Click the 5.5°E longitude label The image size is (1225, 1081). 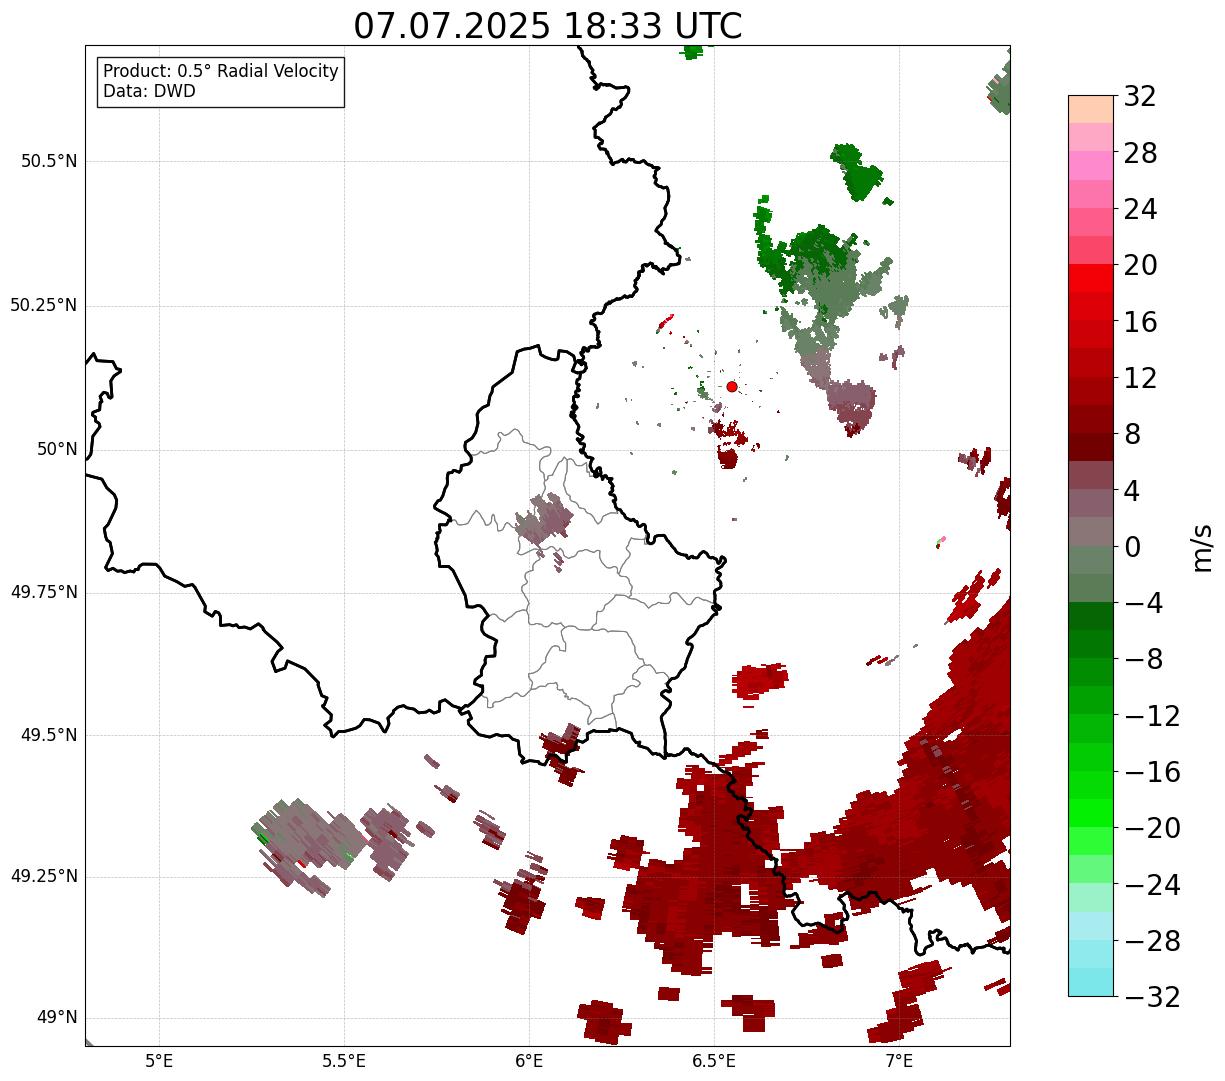click(x=344, y=1061)
